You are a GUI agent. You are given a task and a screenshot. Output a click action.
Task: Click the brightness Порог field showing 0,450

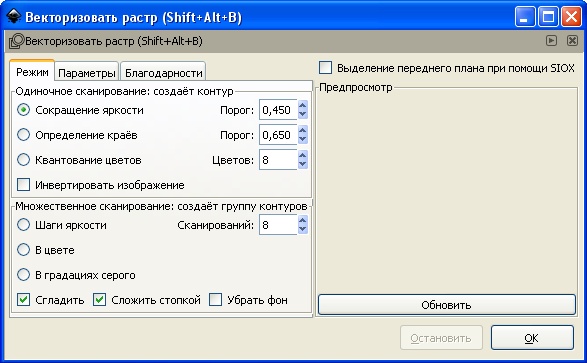tap(278, 110)
